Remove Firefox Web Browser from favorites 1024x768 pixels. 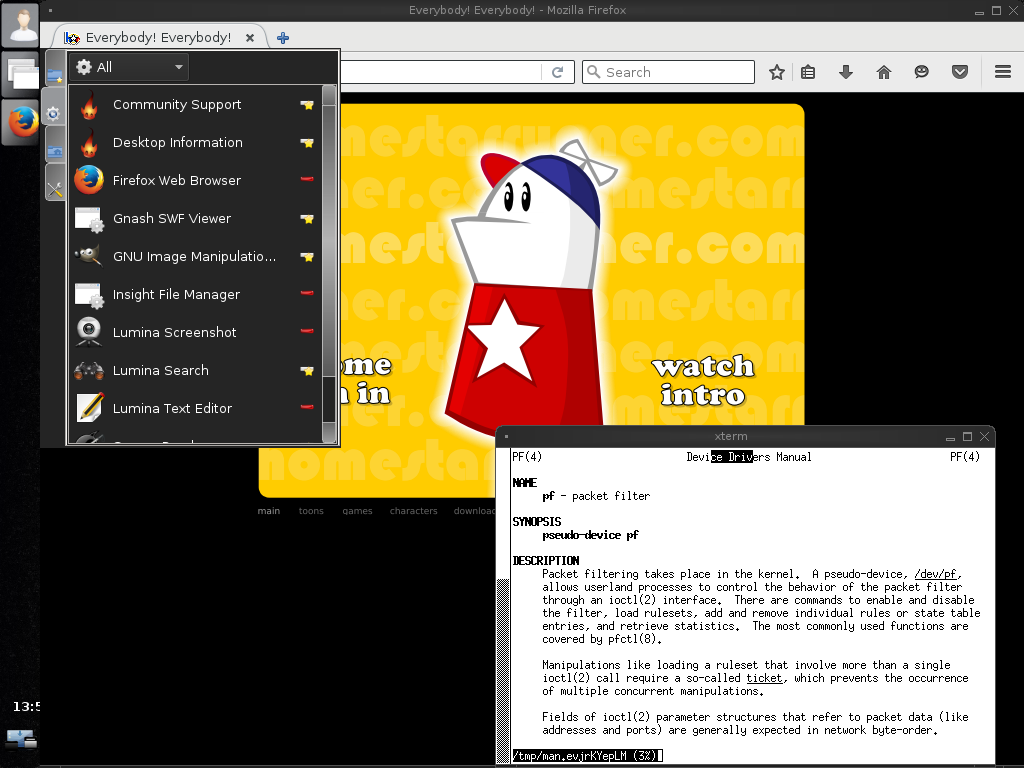pyautogui.click(x=307, y=179)
